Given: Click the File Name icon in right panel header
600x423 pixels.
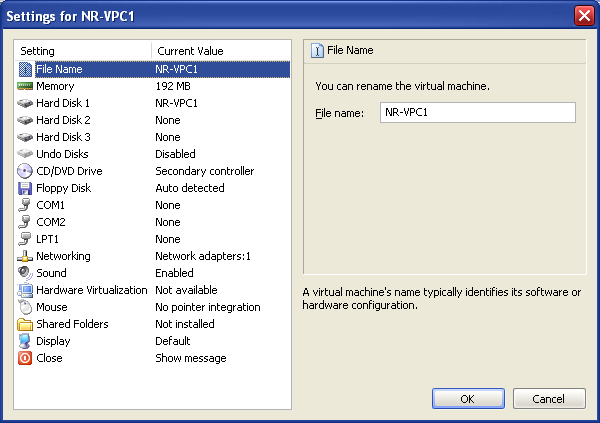Looking at the screenshot, I should [x=317, y=51].
